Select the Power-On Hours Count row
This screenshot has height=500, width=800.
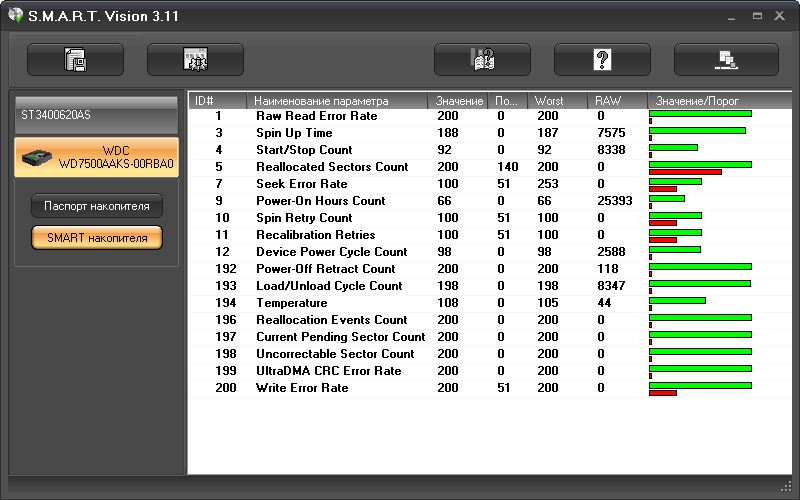coord(490,201)
